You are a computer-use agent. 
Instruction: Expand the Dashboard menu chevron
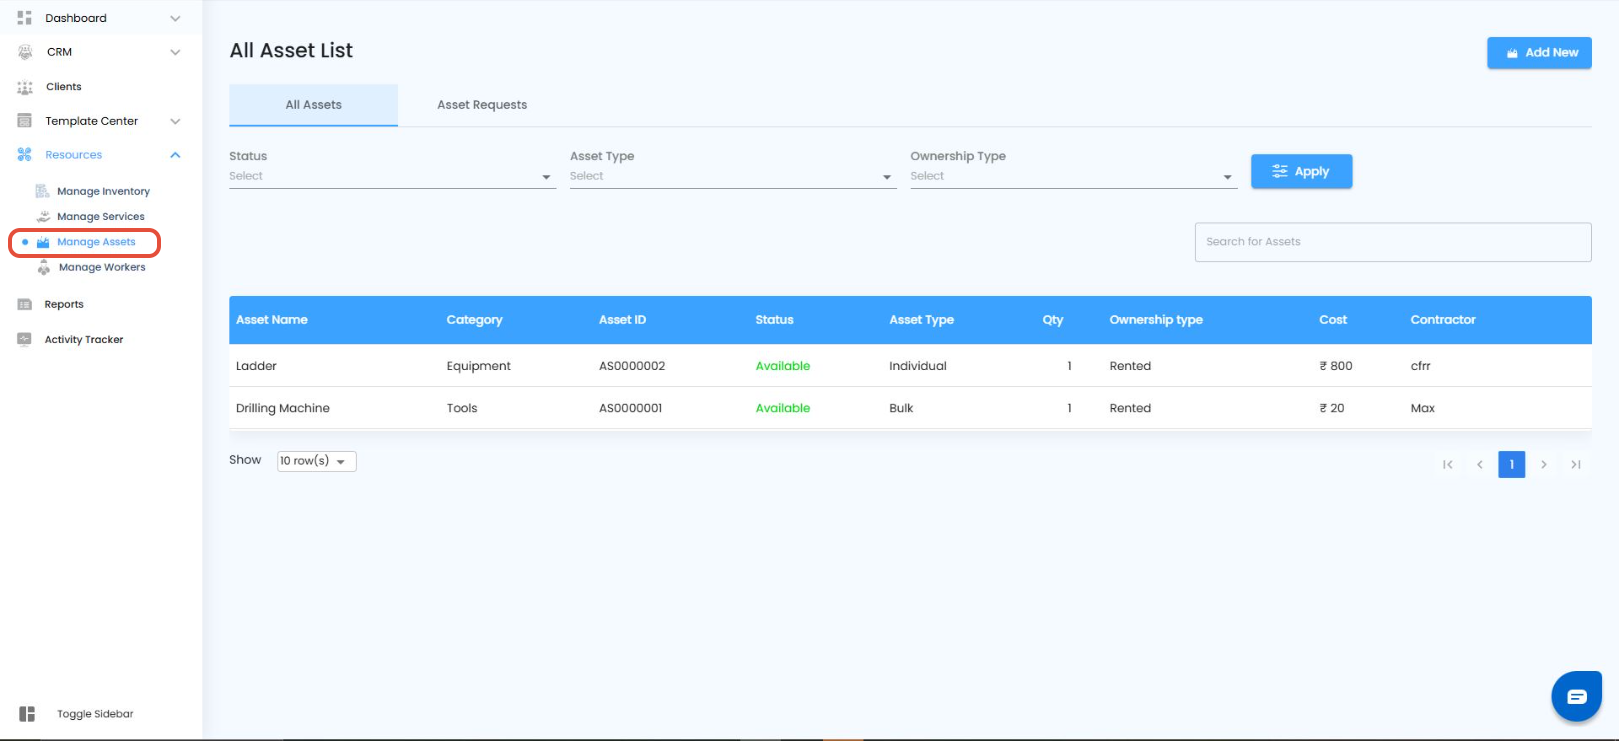[175, 18]
